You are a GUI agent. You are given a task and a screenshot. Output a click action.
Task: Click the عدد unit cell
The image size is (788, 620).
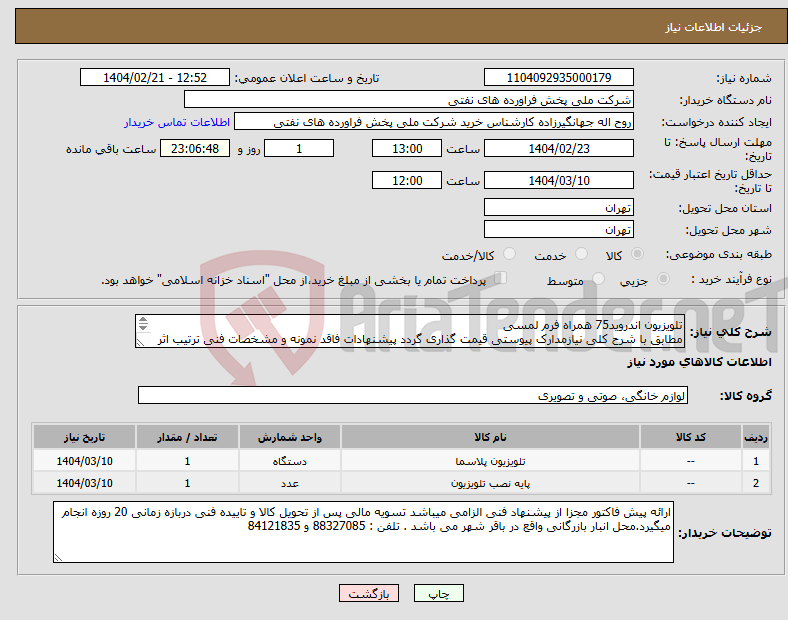pos(289,483)
